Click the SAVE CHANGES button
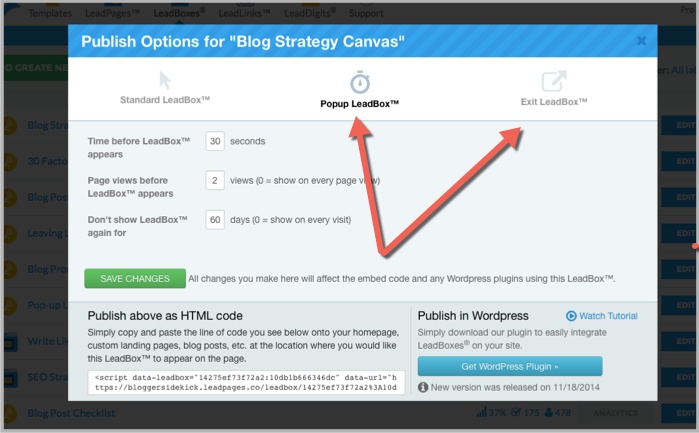This screenshot has width=699, height=433. [x=135, y=278]
